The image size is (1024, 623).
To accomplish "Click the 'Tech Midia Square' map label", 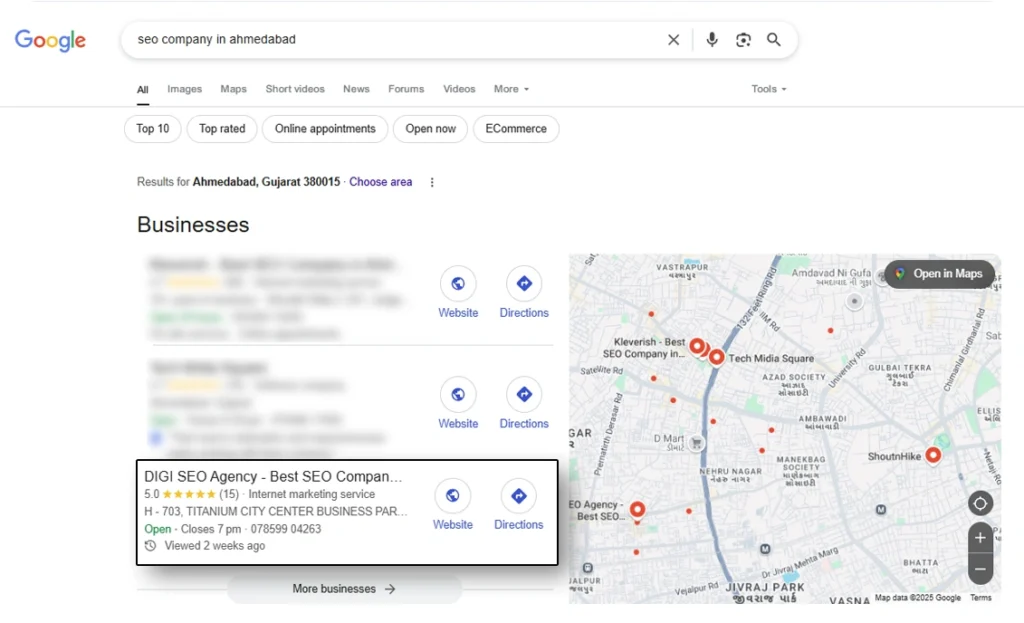I will 771,359.
